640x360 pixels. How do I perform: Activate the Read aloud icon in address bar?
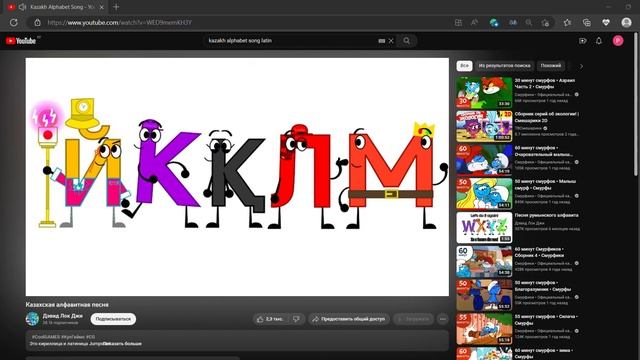[x=474, y=23]
